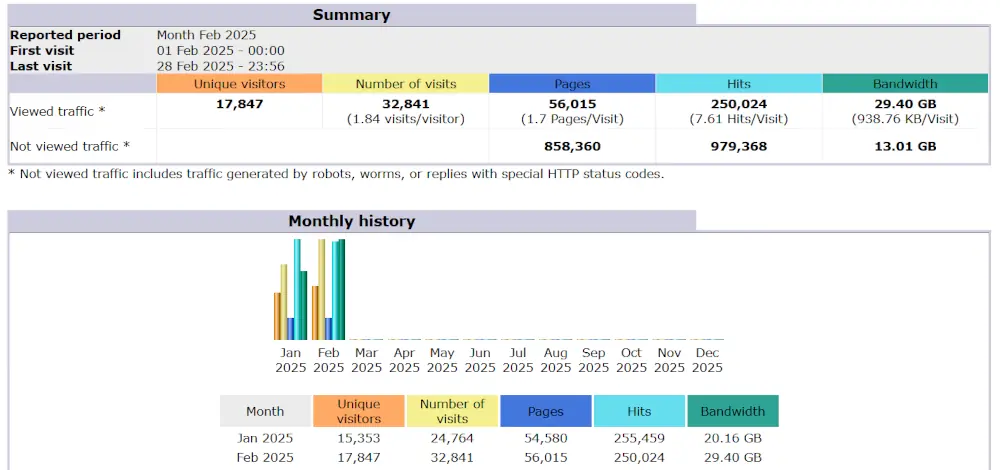Select the "Last visit" label
1000x470 pixels.
(x=41, y=66)
